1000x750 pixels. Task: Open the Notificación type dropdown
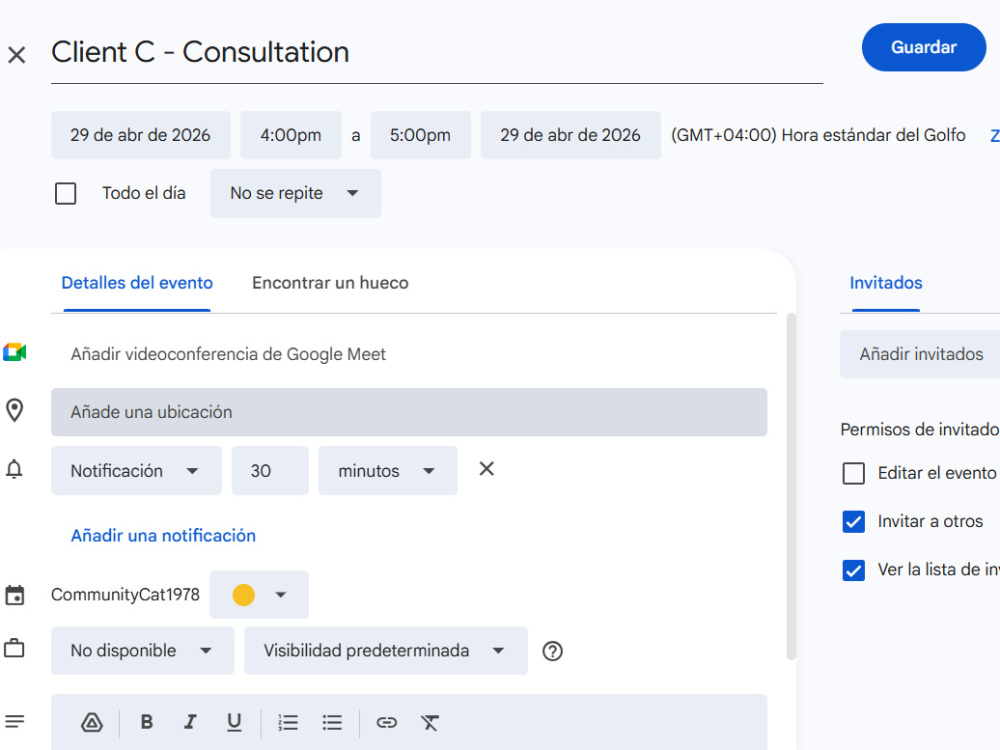tap(136, 471)
